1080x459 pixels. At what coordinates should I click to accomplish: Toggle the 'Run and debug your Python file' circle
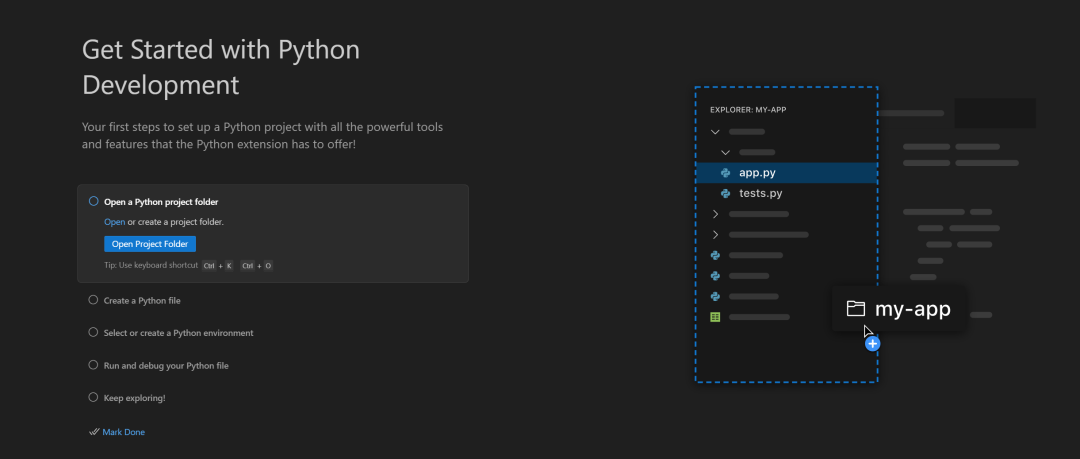(94, 365)
